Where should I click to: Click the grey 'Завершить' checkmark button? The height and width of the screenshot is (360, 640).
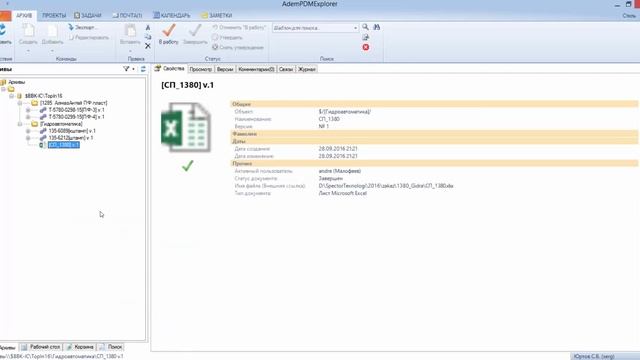(195, 33)
